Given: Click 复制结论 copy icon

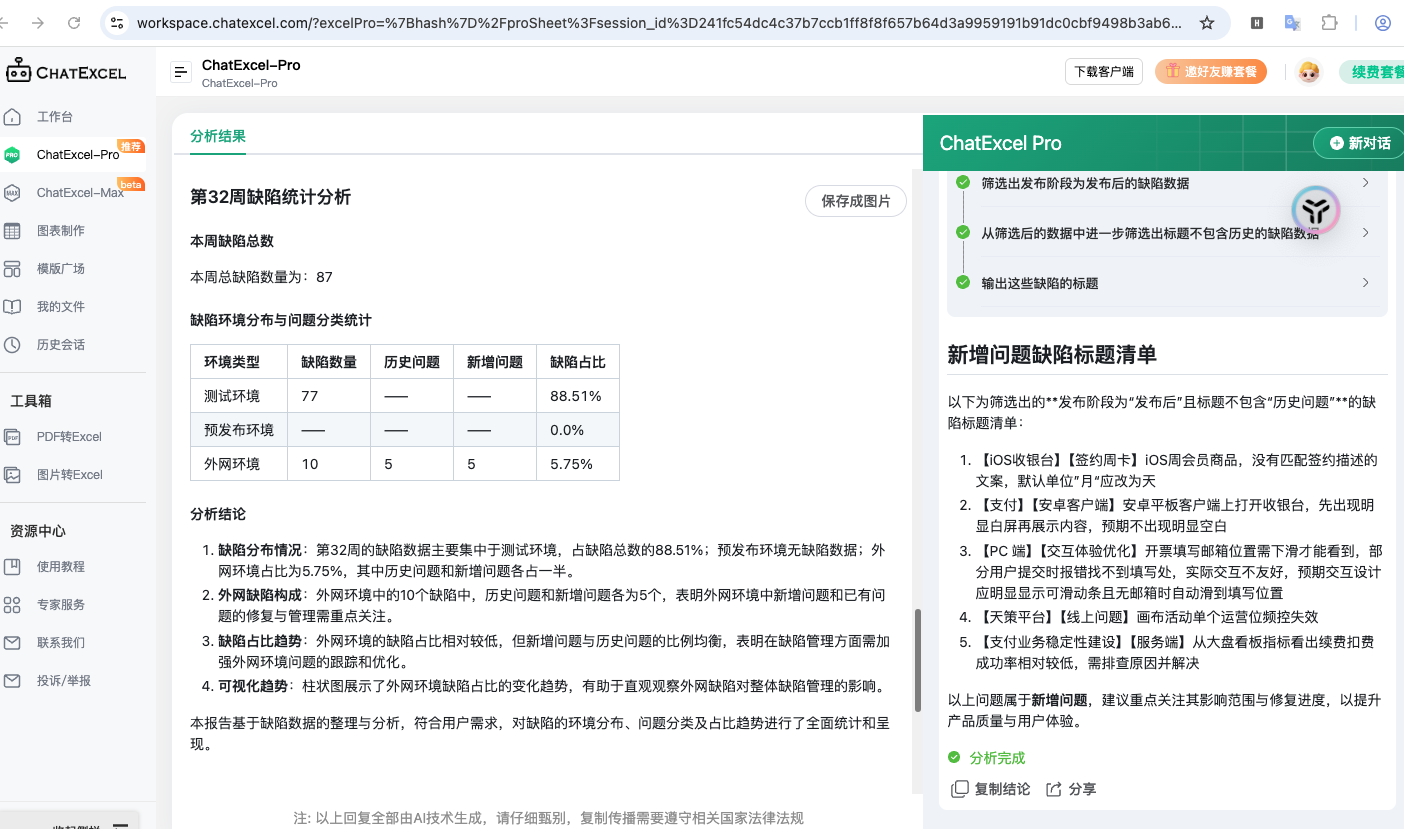Looking at the screenshot, I should (x=959, y=789).
